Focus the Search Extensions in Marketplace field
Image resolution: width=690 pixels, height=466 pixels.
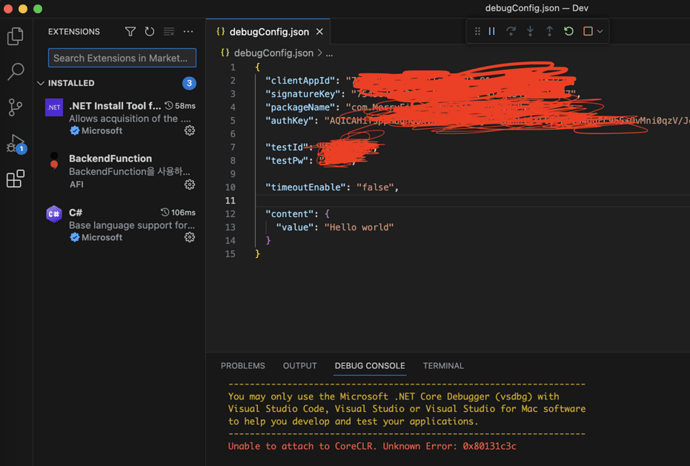tap(122, 58)
